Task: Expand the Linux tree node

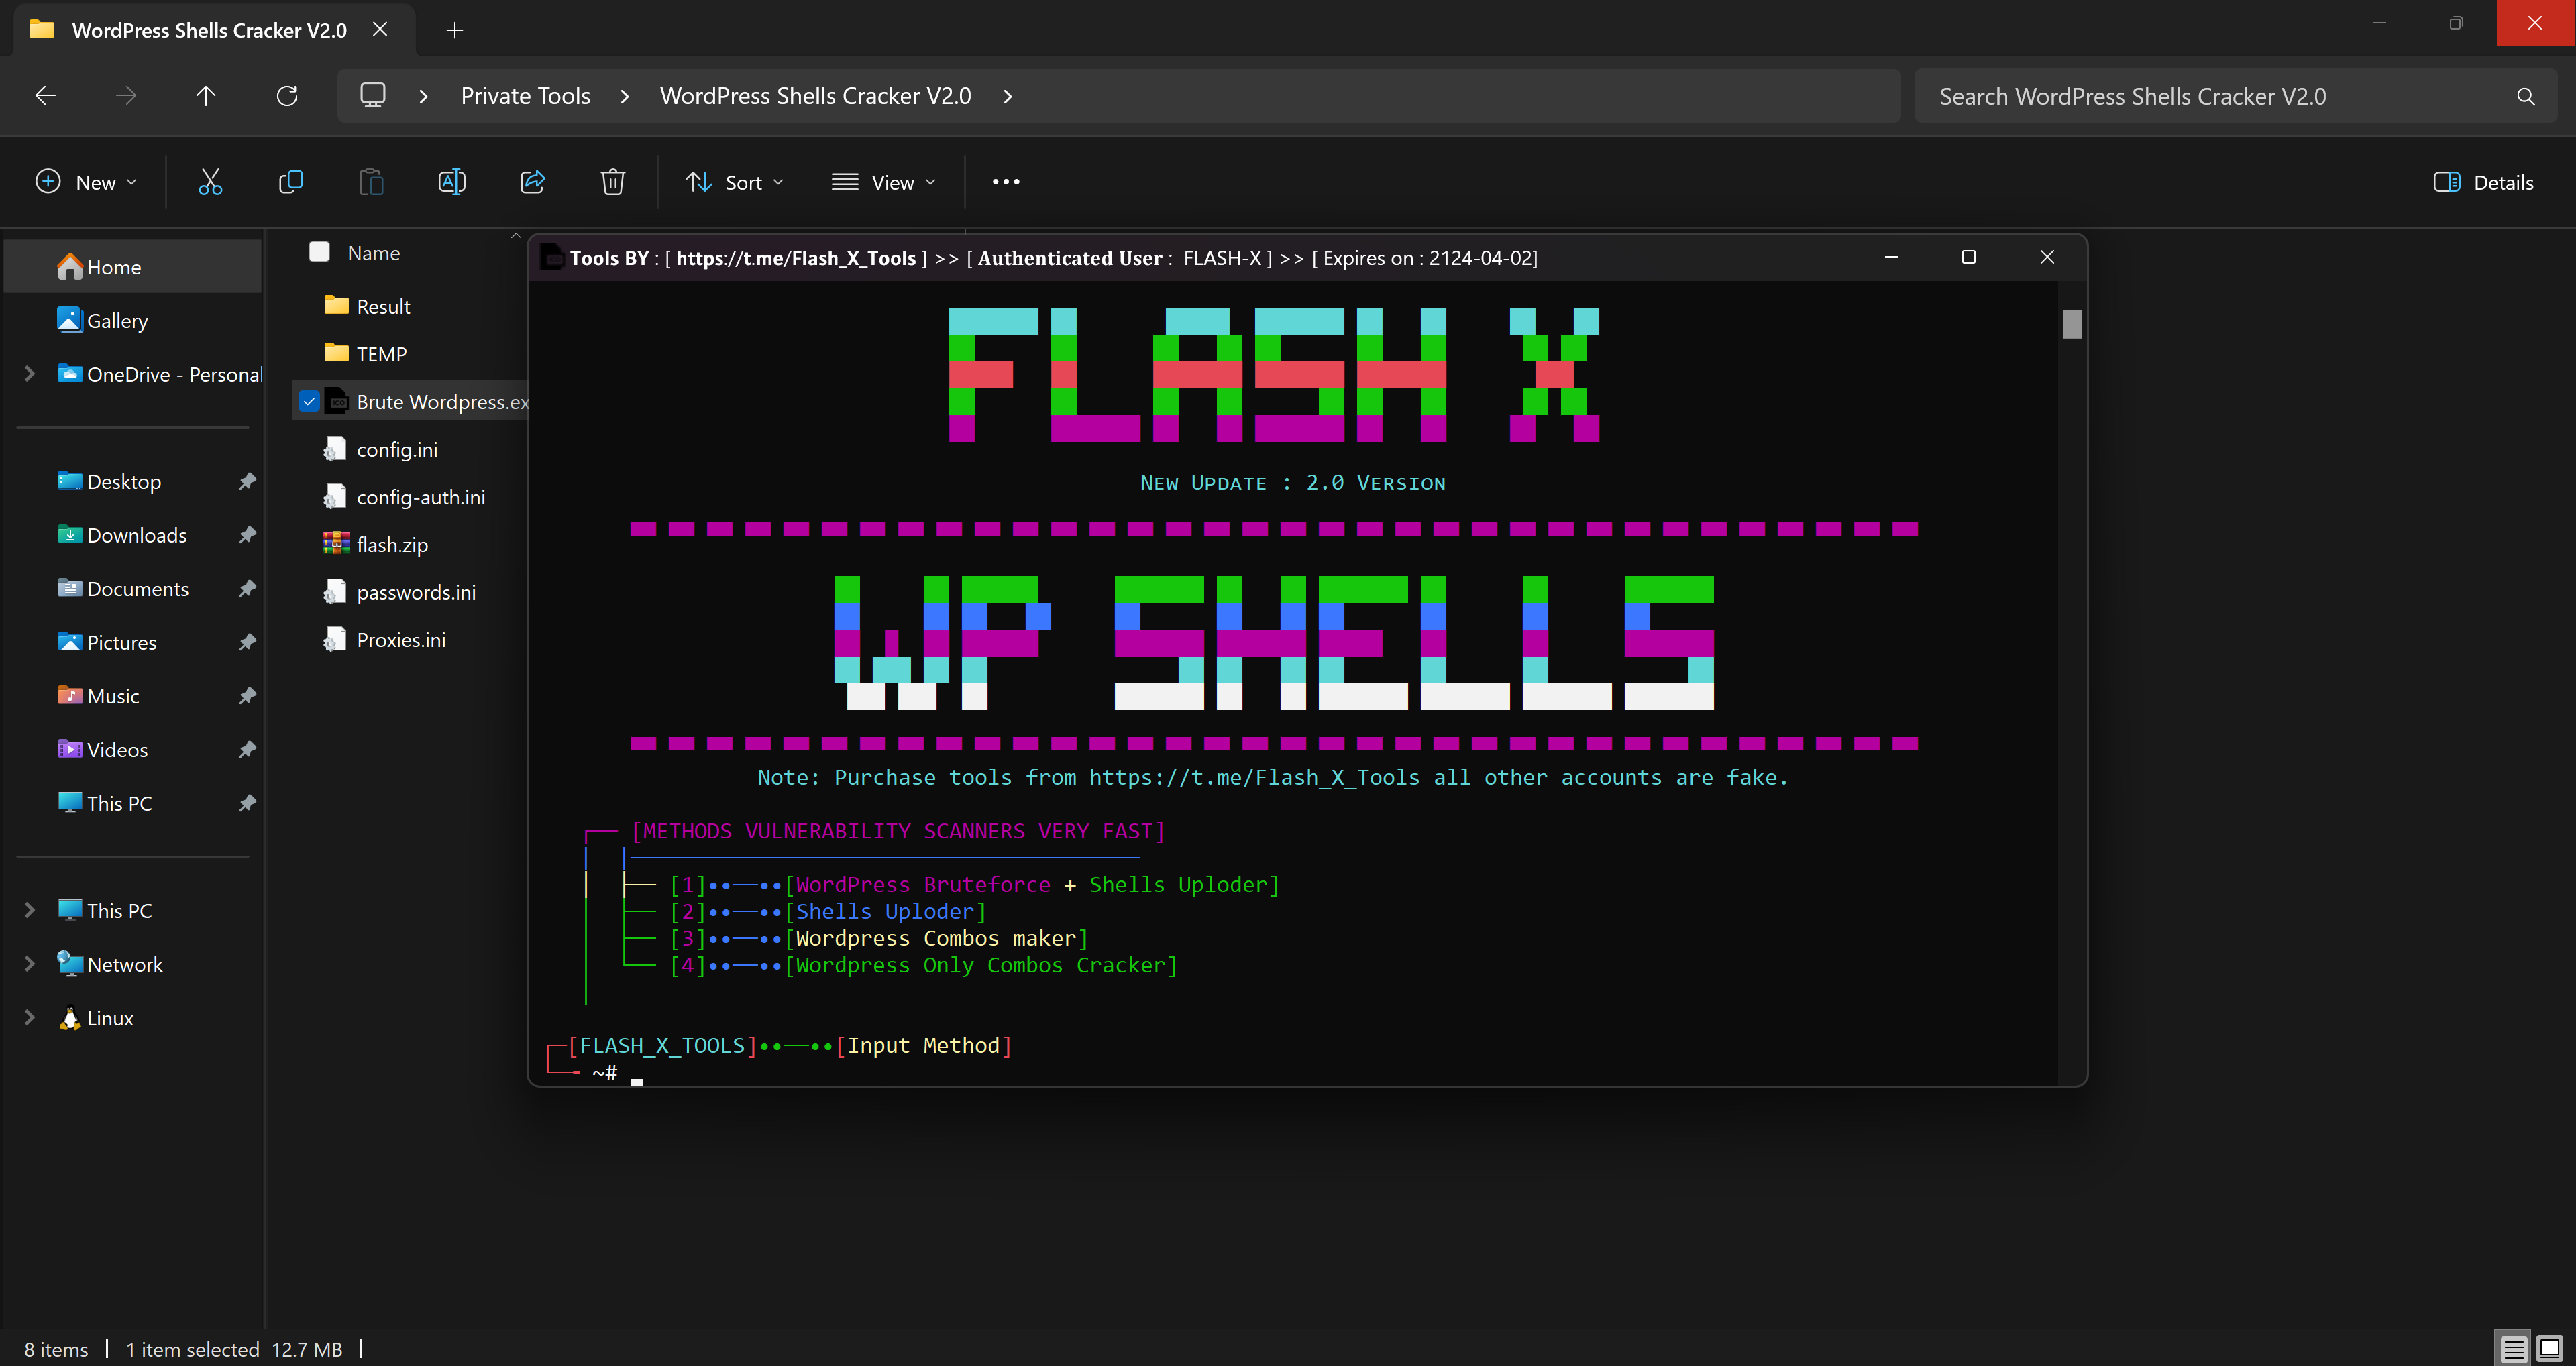Action: click(30, 1018)
